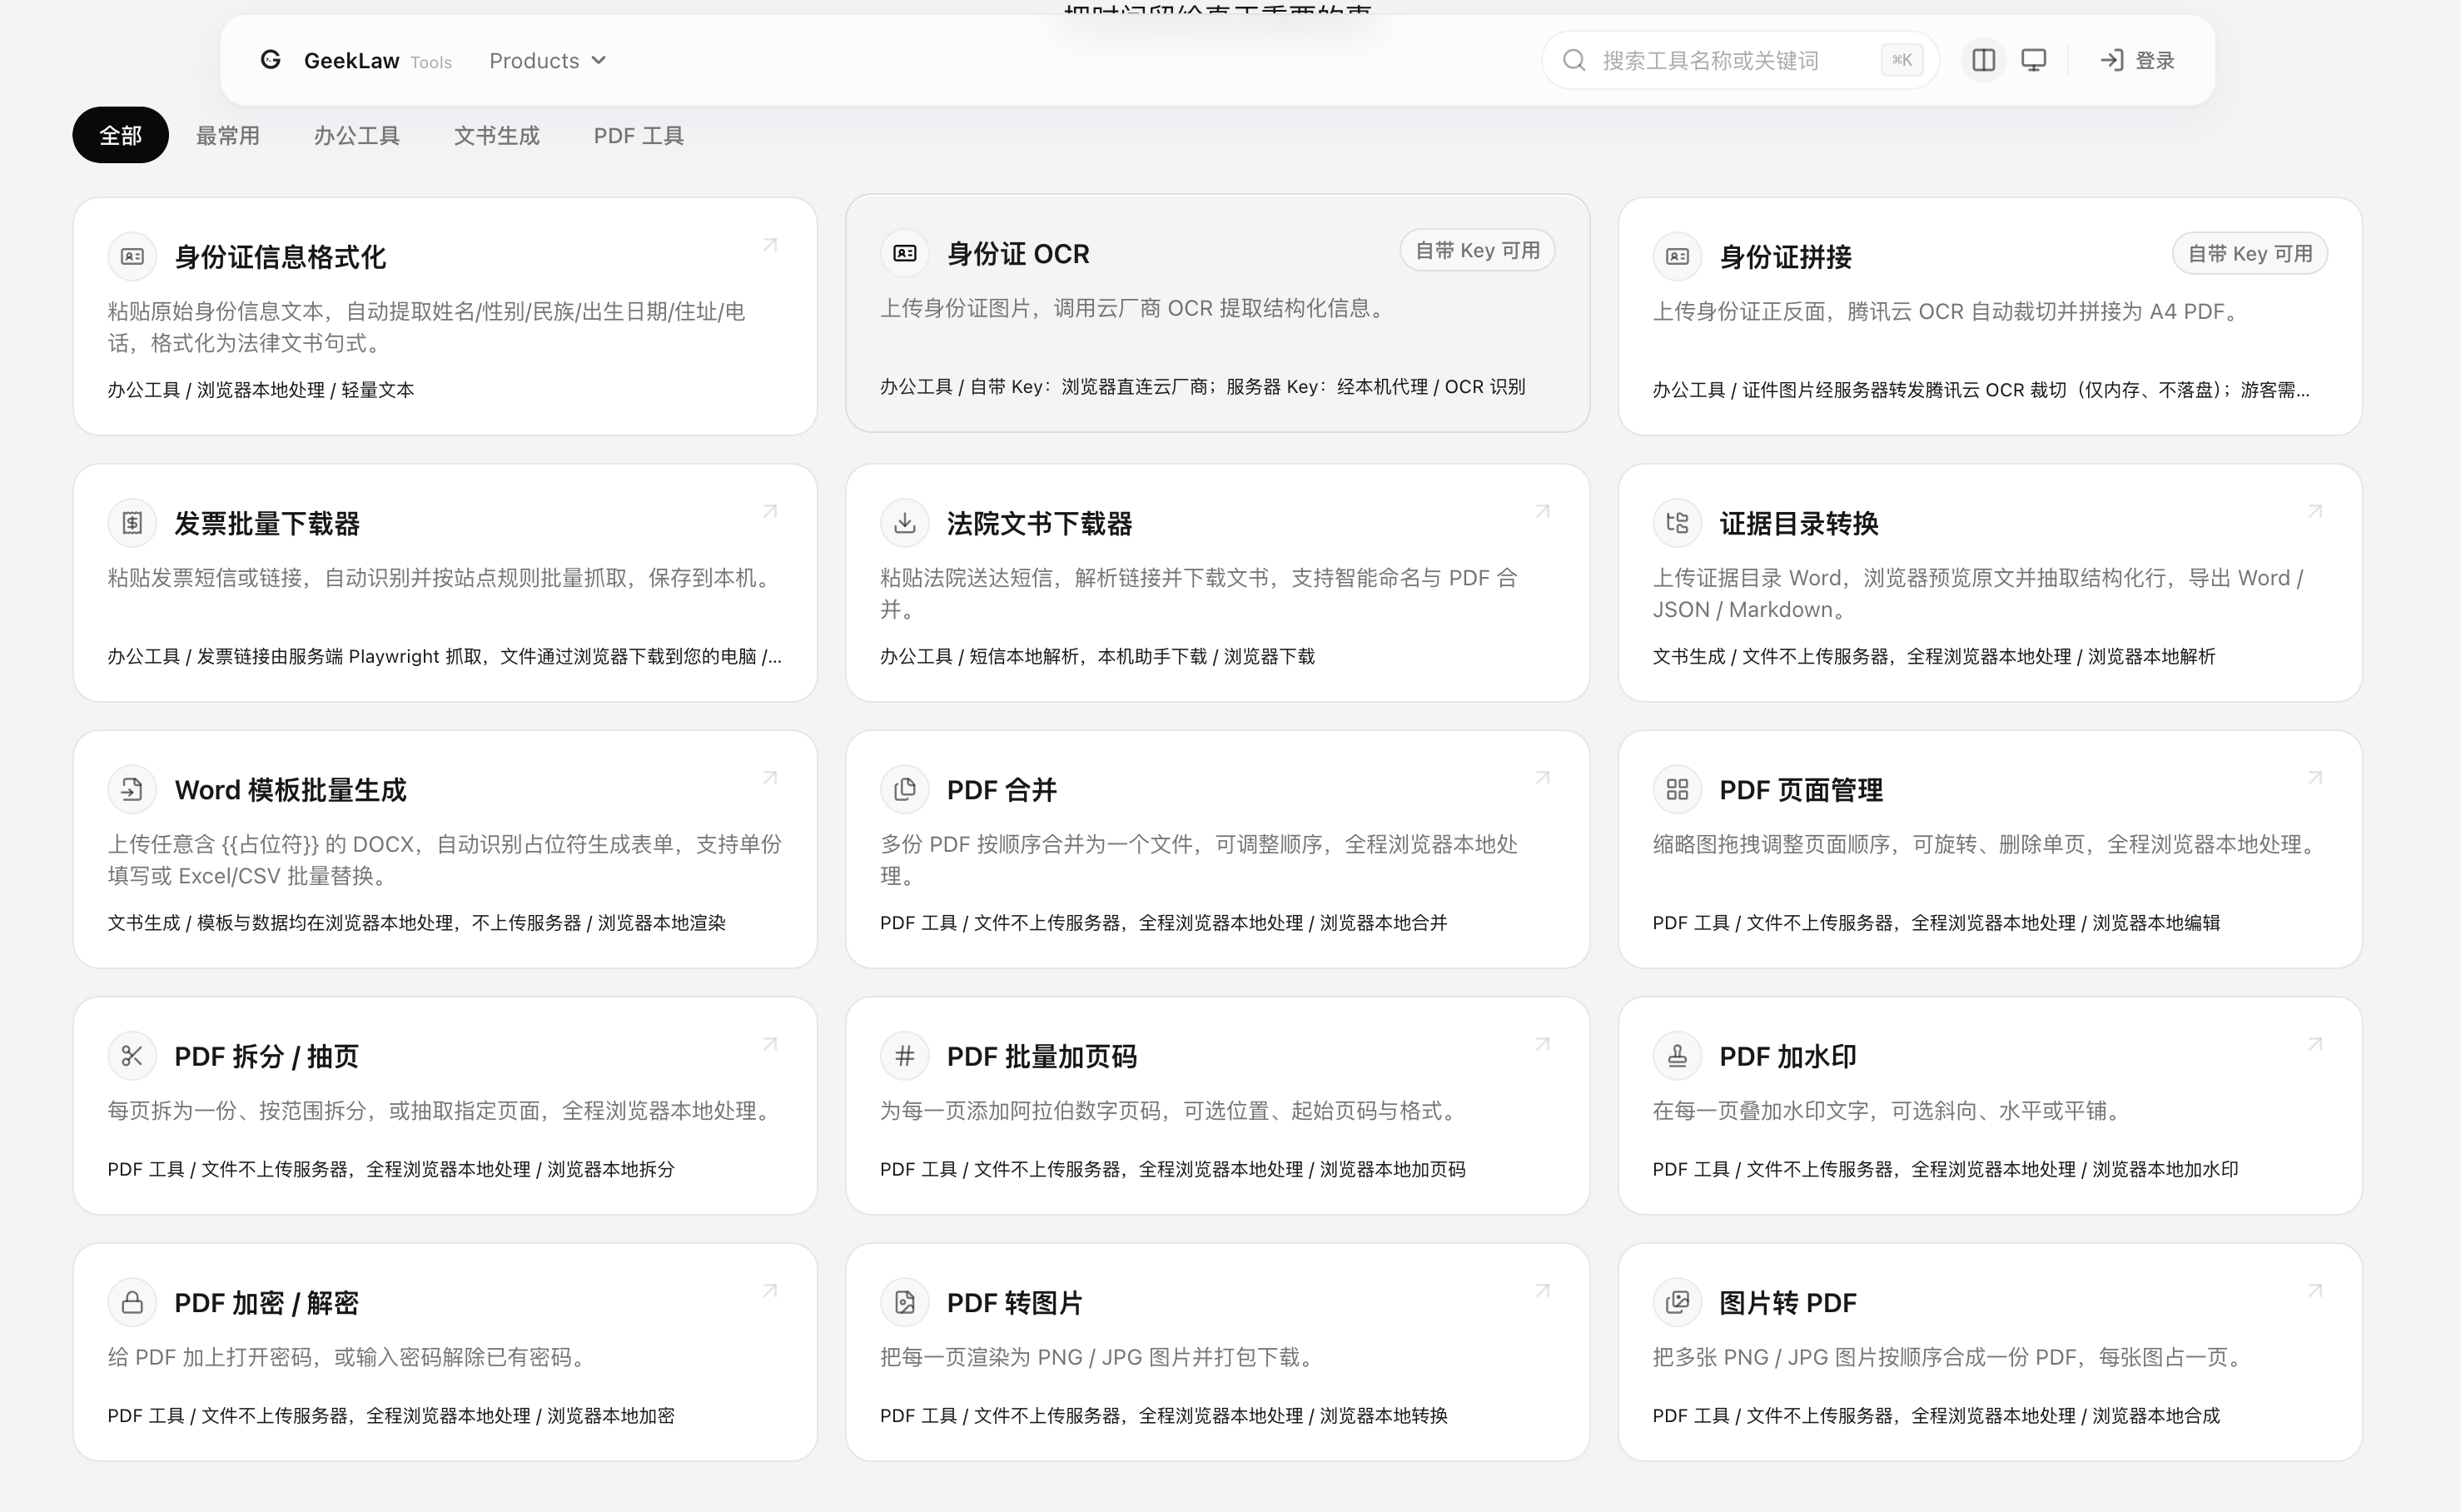
Task: Toggle the split layout view icon
Action: [1984, 61]
